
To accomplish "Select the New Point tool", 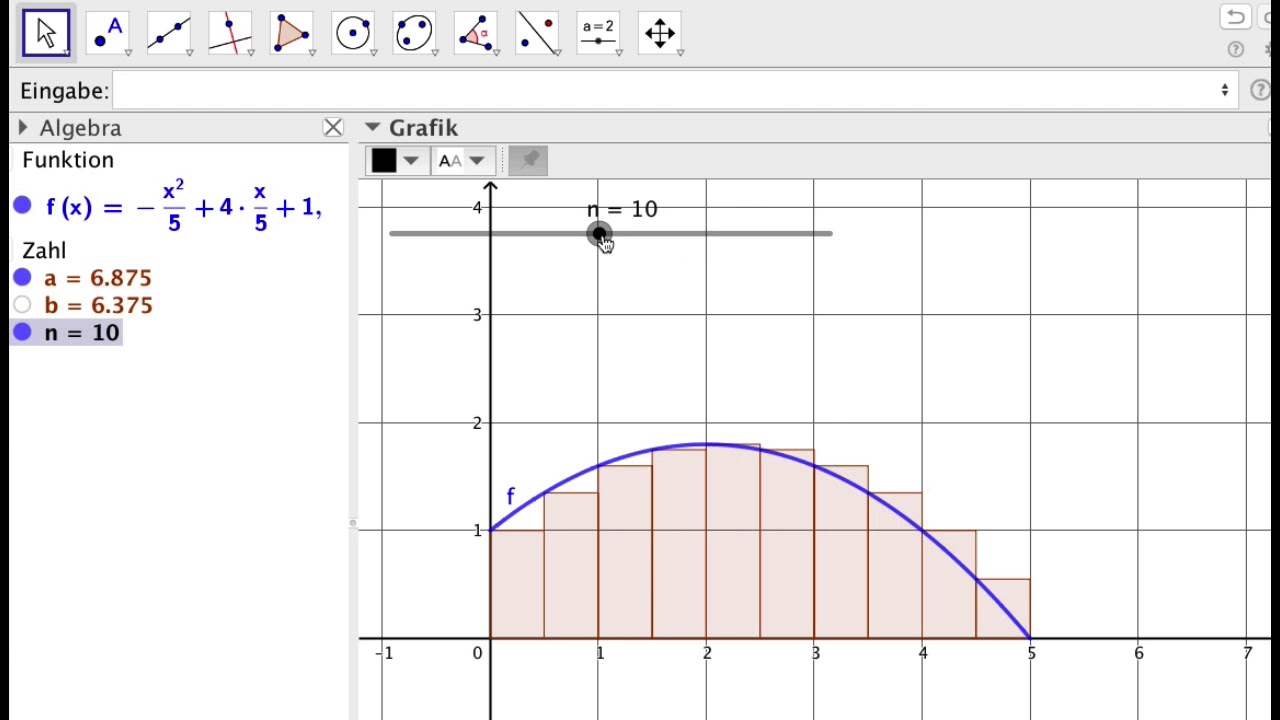I will pos(107,33).
